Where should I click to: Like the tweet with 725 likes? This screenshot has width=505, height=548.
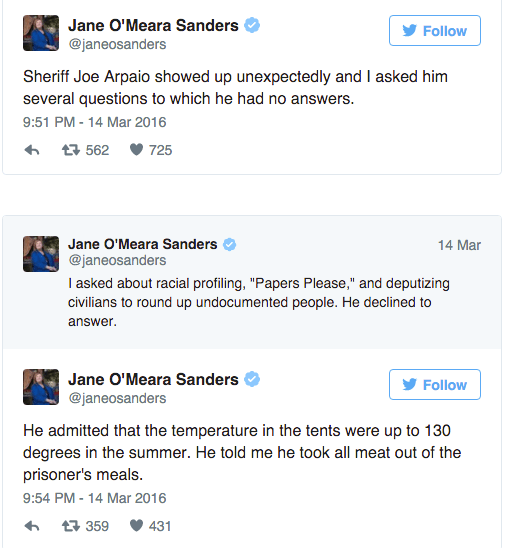(136, 150)
